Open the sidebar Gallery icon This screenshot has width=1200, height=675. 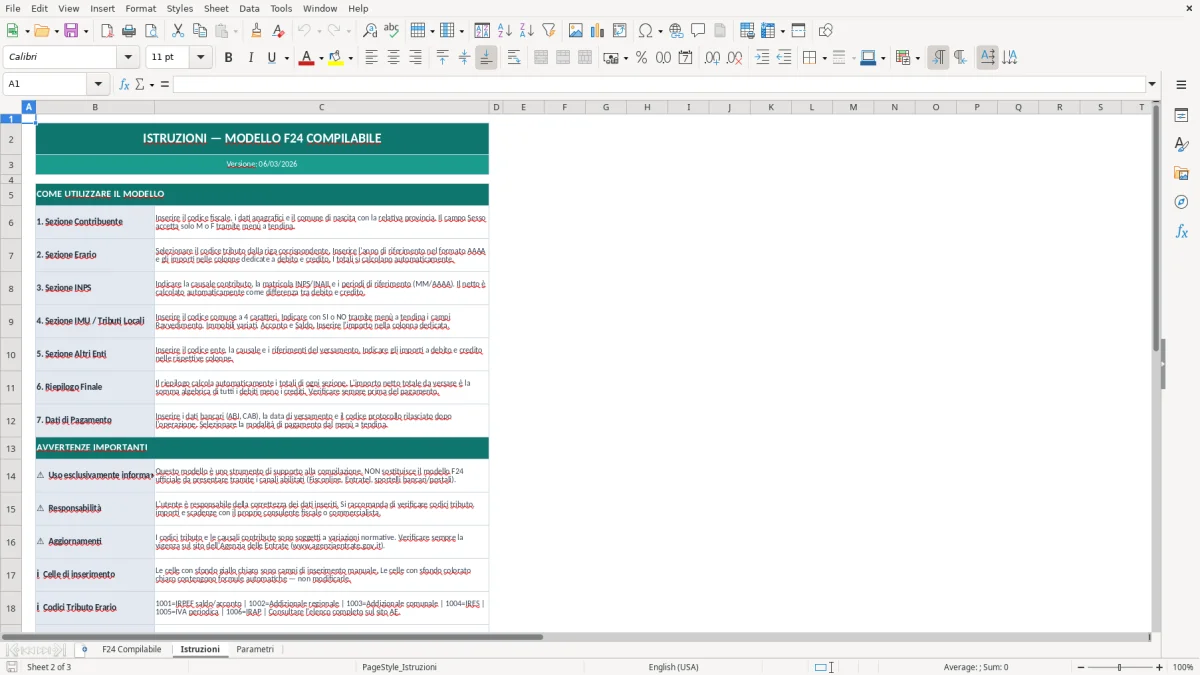1181,173
